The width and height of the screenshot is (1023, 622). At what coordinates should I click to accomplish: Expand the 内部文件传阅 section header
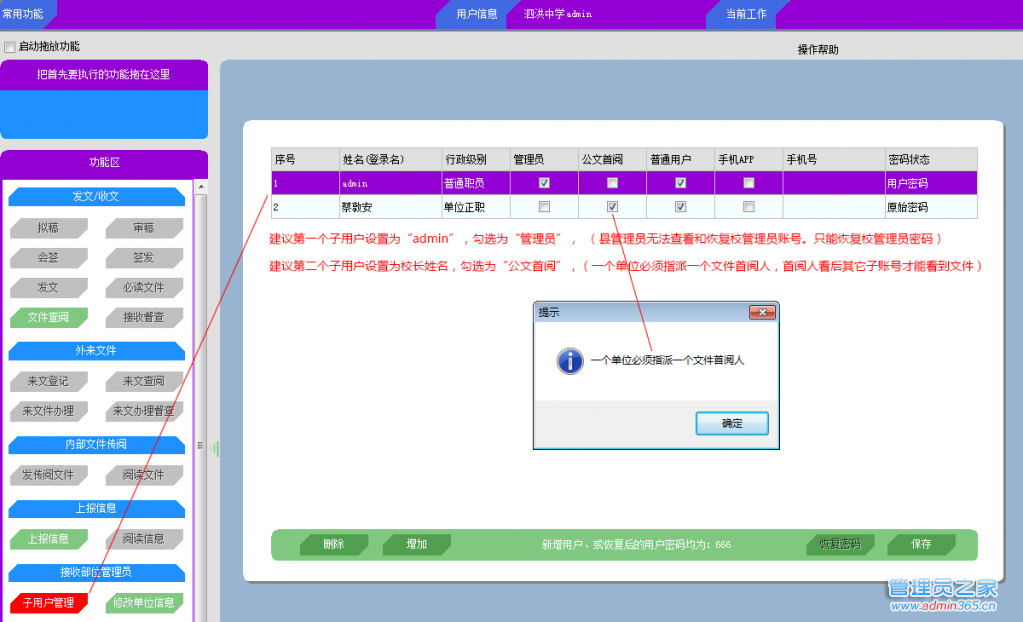coord(96,444)
